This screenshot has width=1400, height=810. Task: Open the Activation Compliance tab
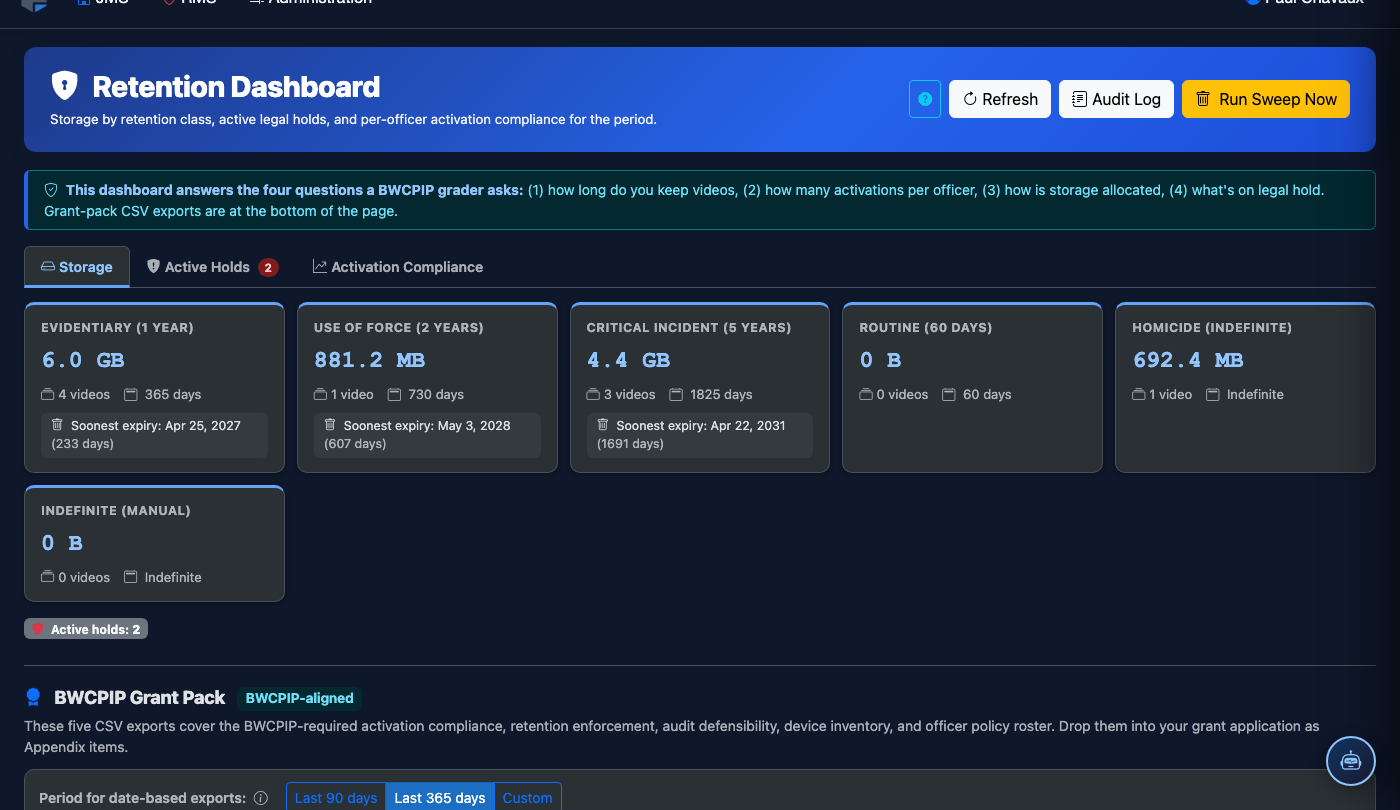pyautogui.click(x=398, y=267)
